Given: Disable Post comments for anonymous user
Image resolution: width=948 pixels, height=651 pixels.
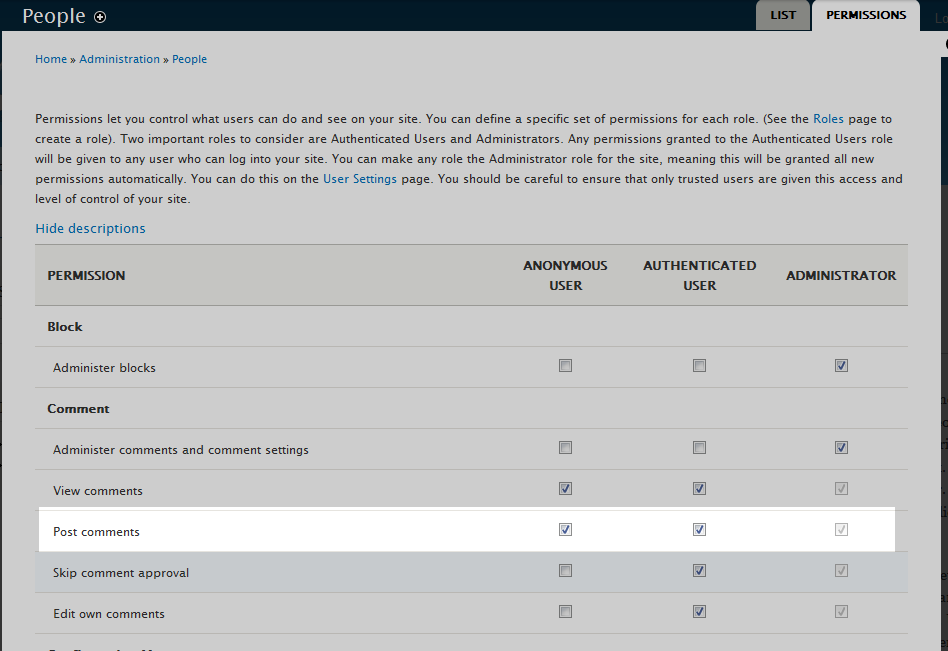Looking at the screenshot, I should 565,530.
